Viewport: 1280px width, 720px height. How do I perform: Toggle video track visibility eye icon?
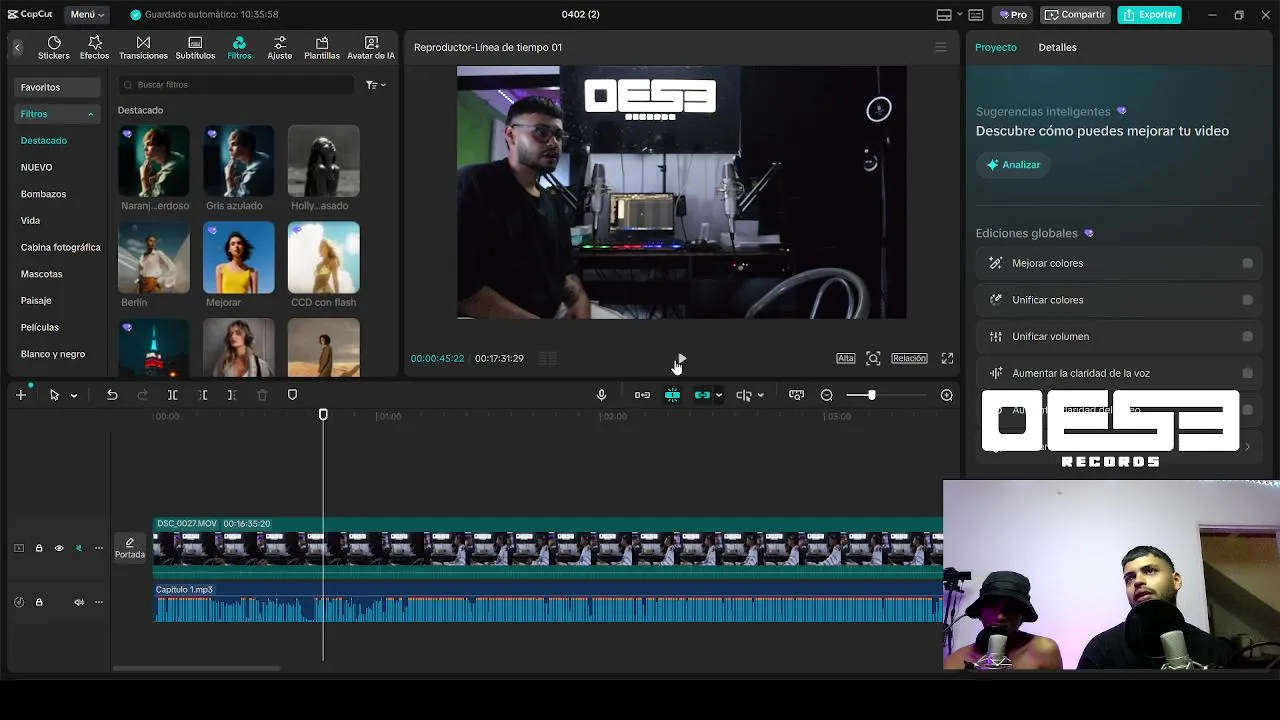(x=58, y=548)
